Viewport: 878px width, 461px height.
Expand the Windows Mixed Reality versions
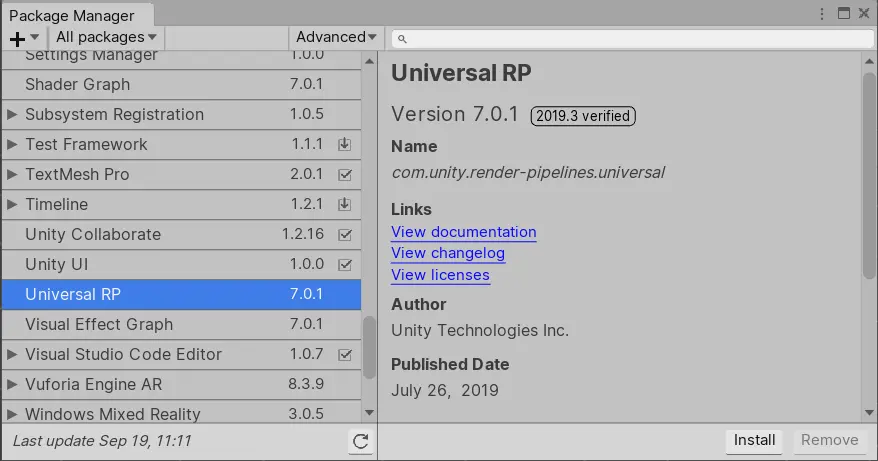12,414
